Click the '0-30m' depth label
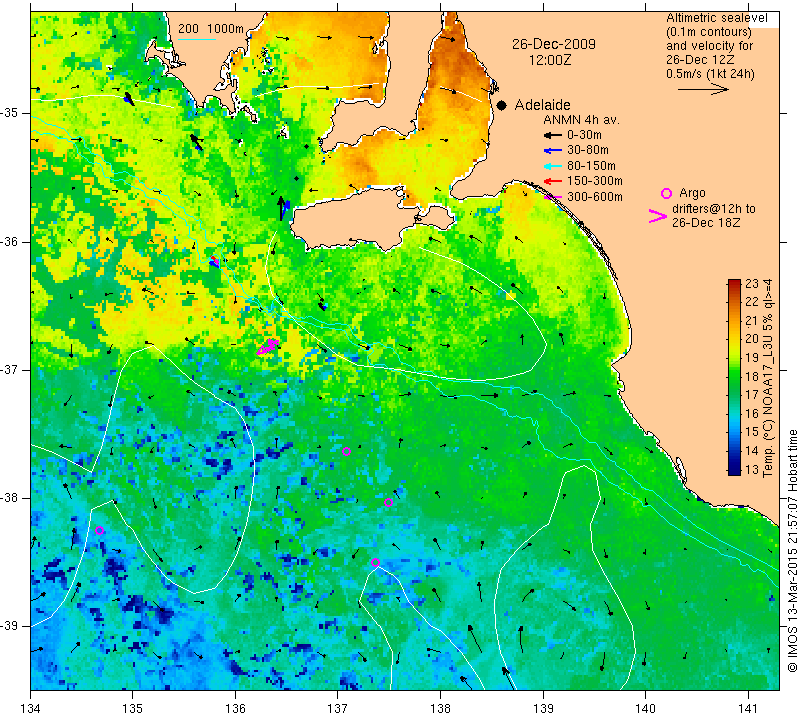The height and width of the screenshot is (720, 800). click(x=584, y=135)
